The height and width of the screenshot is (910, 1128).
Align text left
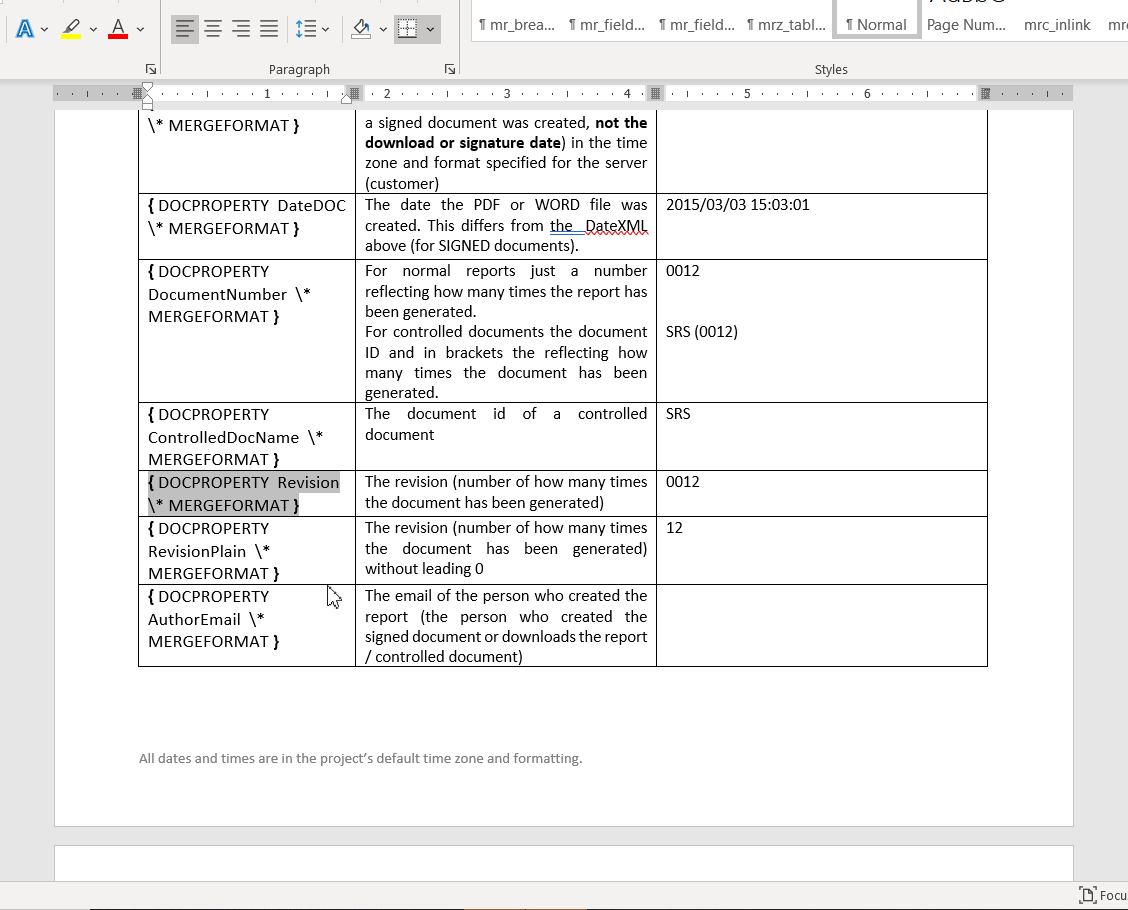(185, 29)
